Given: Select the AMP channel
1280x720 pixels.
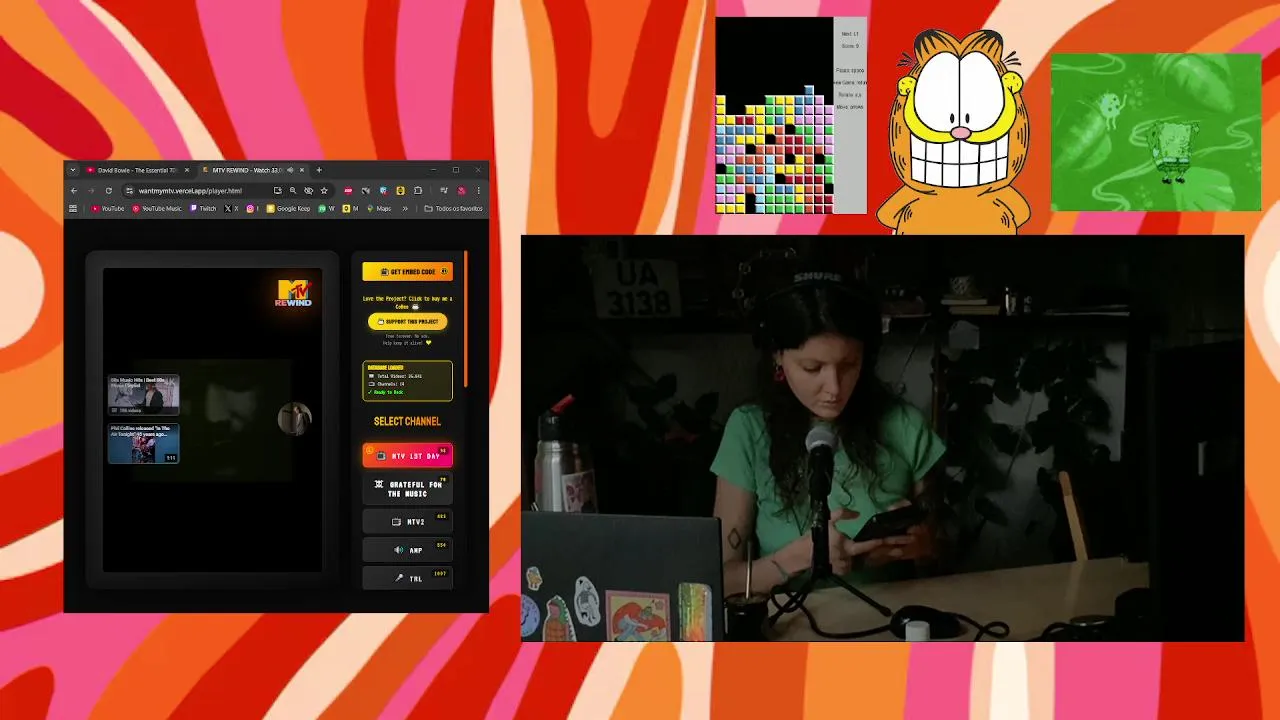Looking at the screenshot, I should click(x=407, y=549).
